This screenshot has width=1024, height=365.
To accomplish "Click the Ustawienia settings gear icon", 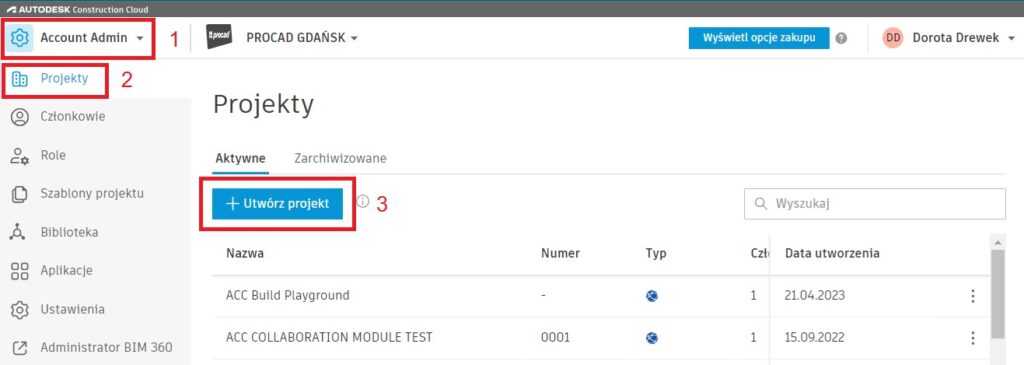I will pos(20,309).
